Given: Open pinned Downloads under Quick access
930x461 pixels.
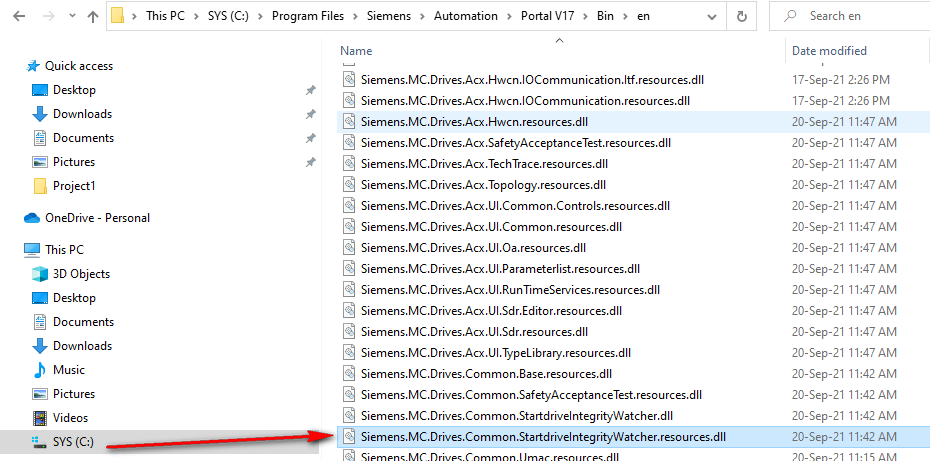Looking at the screenshot, I should [82, 114].
